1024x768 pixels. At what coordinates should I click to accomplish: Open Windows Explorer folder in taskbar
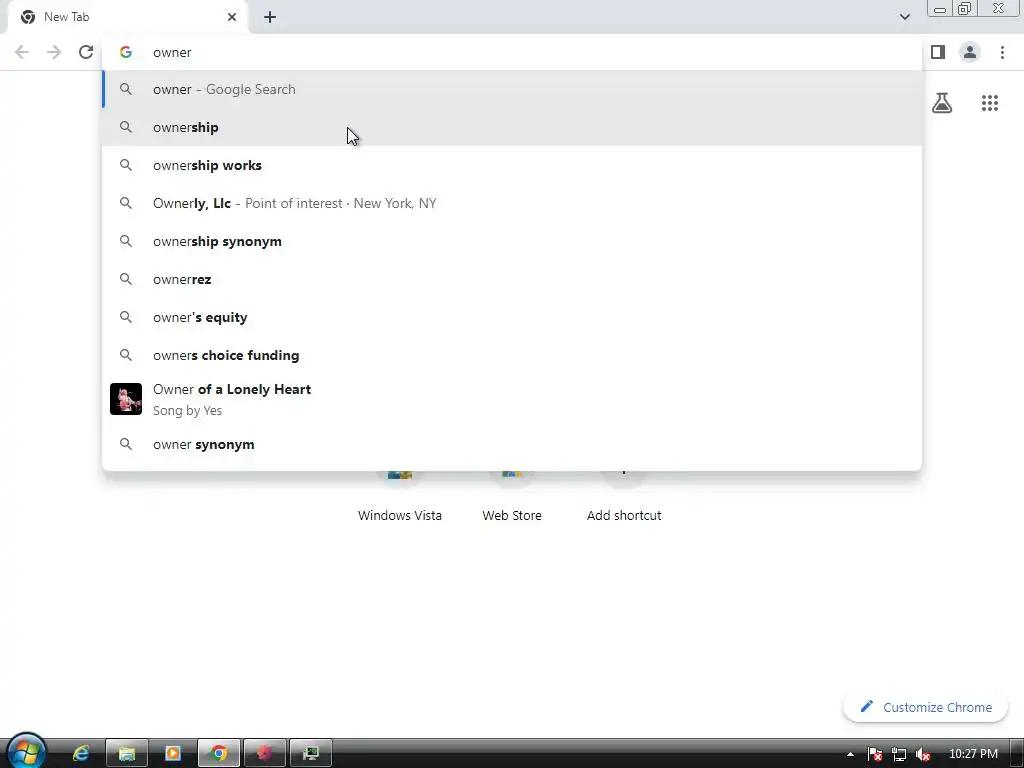pos(127,754)
